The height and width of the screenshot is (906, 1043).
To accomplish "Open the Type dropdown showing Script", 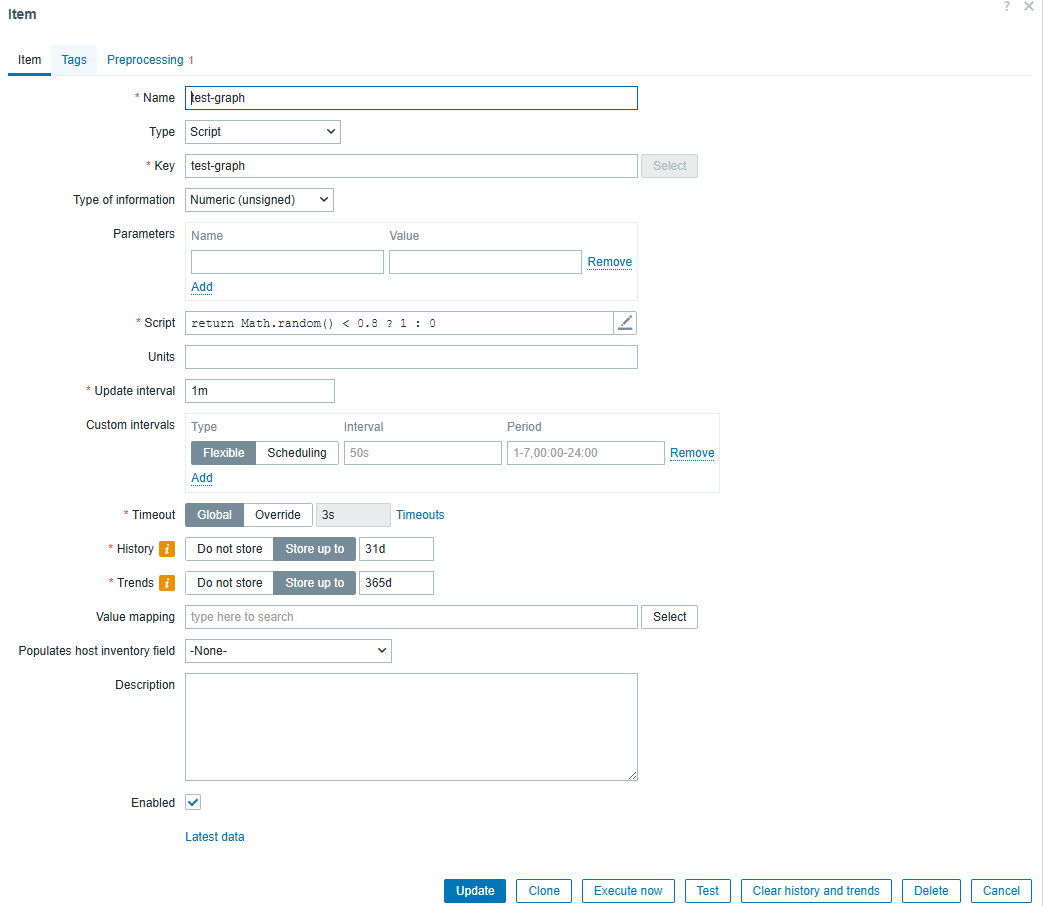I will (x=263, y=132).
